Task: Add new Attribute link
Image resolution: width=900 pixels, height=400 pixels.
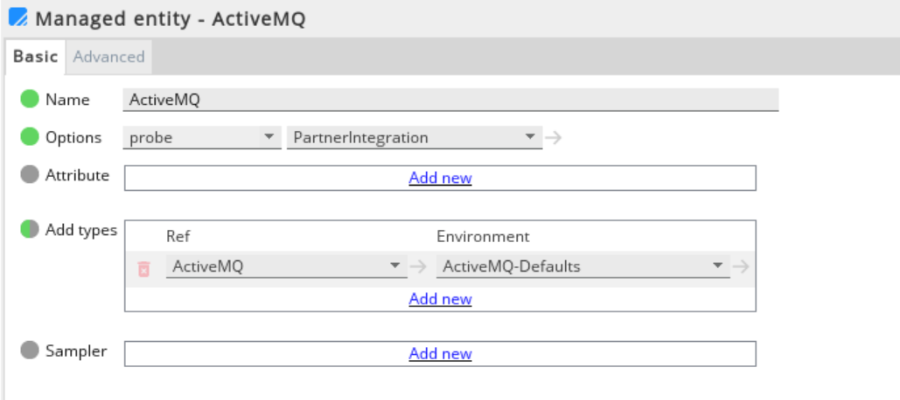Action: pyautogui.click(x=440, y=178)
